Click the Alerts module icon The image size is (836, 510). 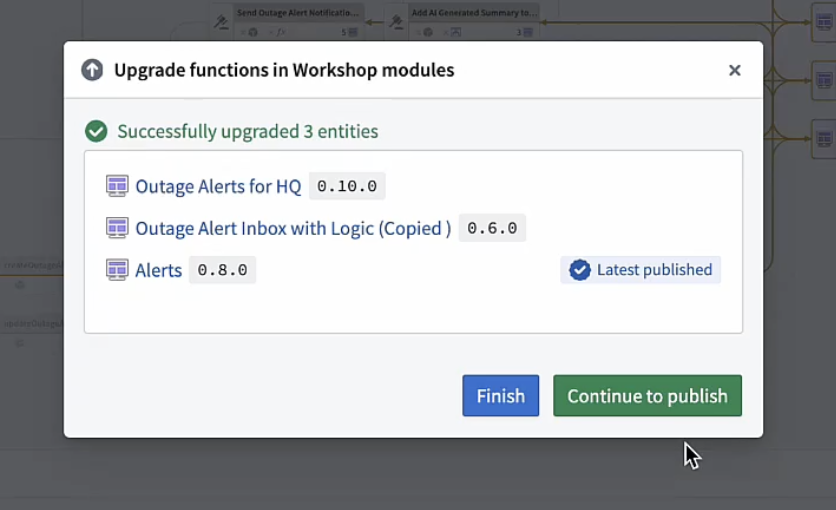click(x=117, y=270)
